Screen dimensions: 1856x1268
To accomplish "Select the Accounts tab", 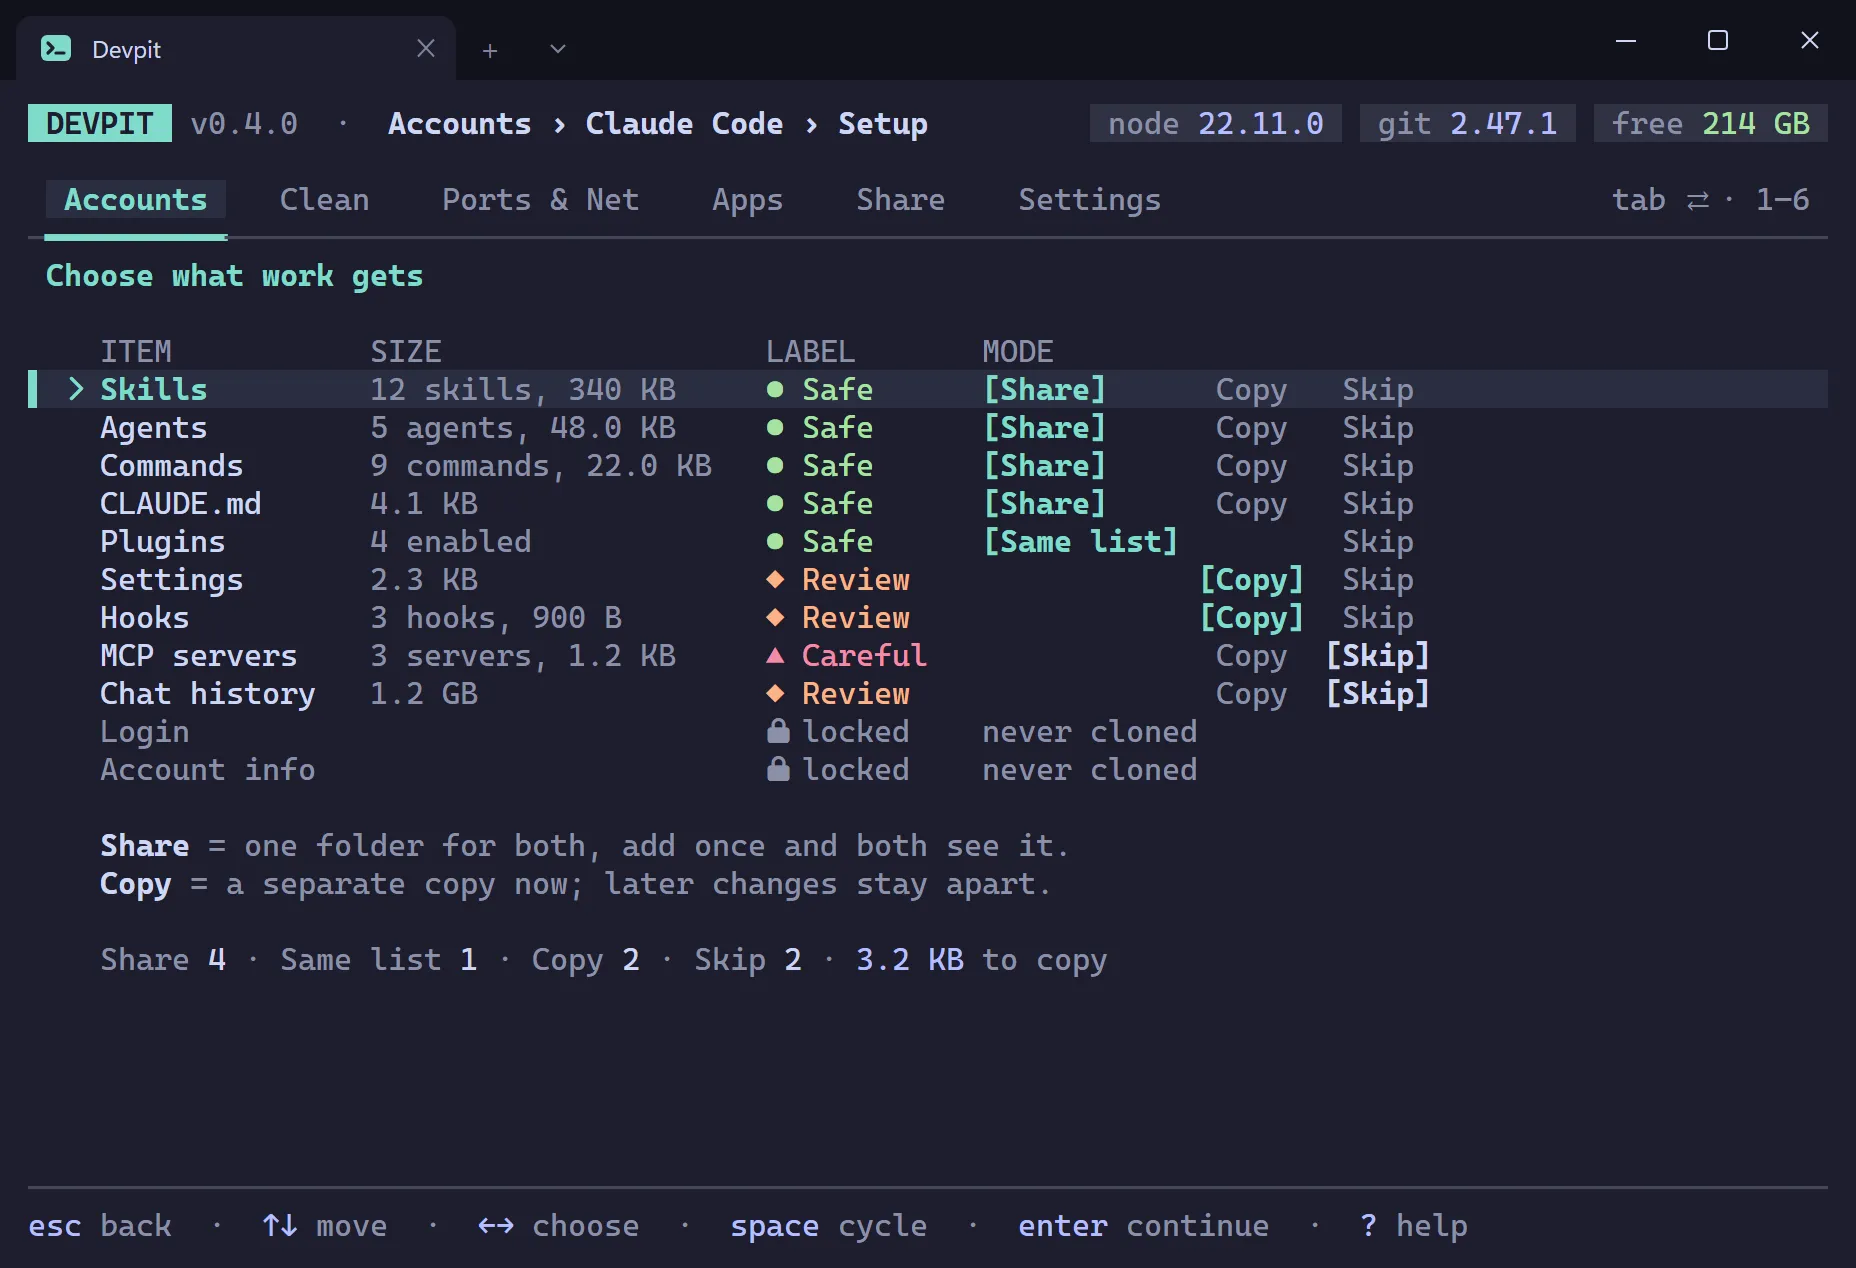I will 136,200.
